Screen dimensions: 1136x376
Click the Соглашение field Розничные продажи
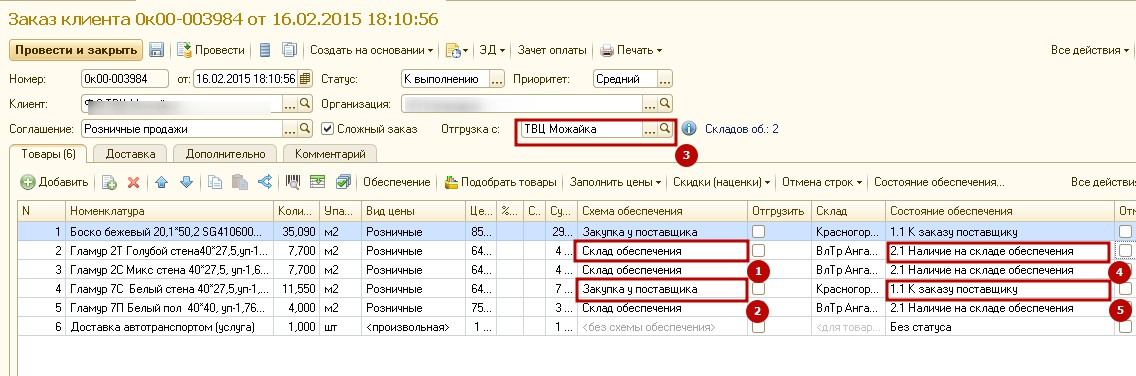coord(181,129)
